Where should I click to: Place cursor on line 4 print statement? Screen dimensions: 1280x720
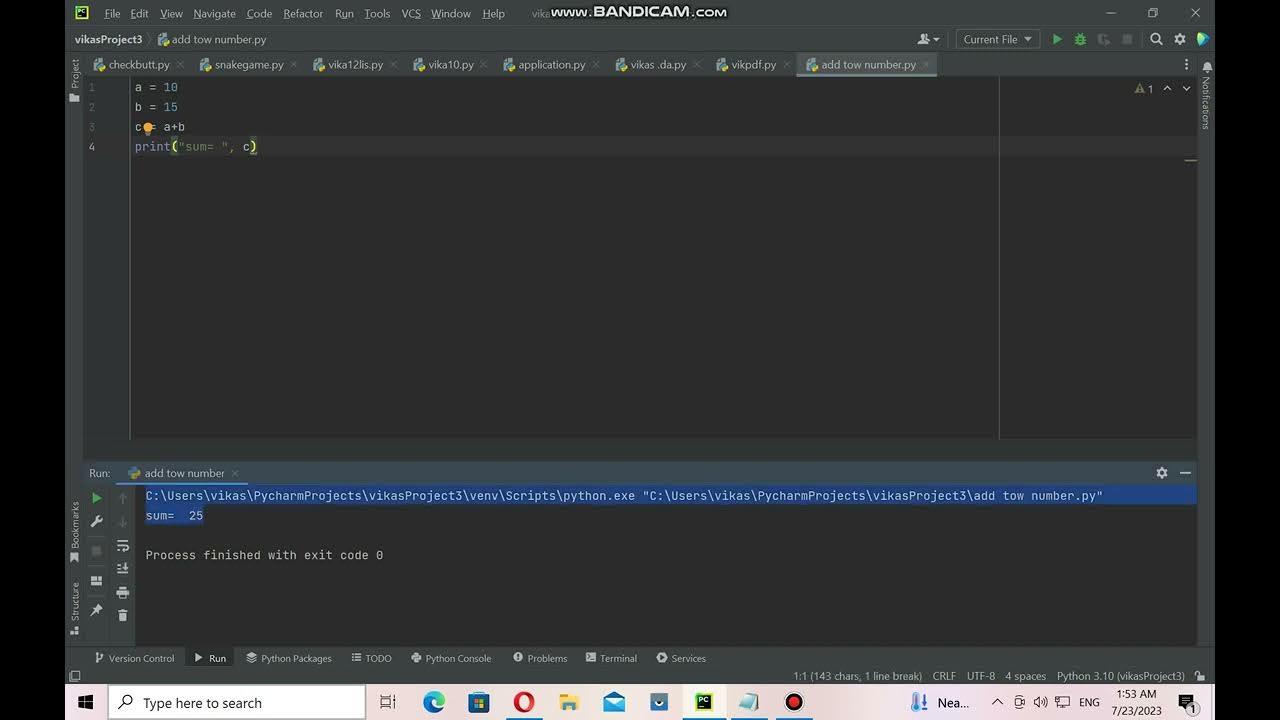(x=196, y=147)
